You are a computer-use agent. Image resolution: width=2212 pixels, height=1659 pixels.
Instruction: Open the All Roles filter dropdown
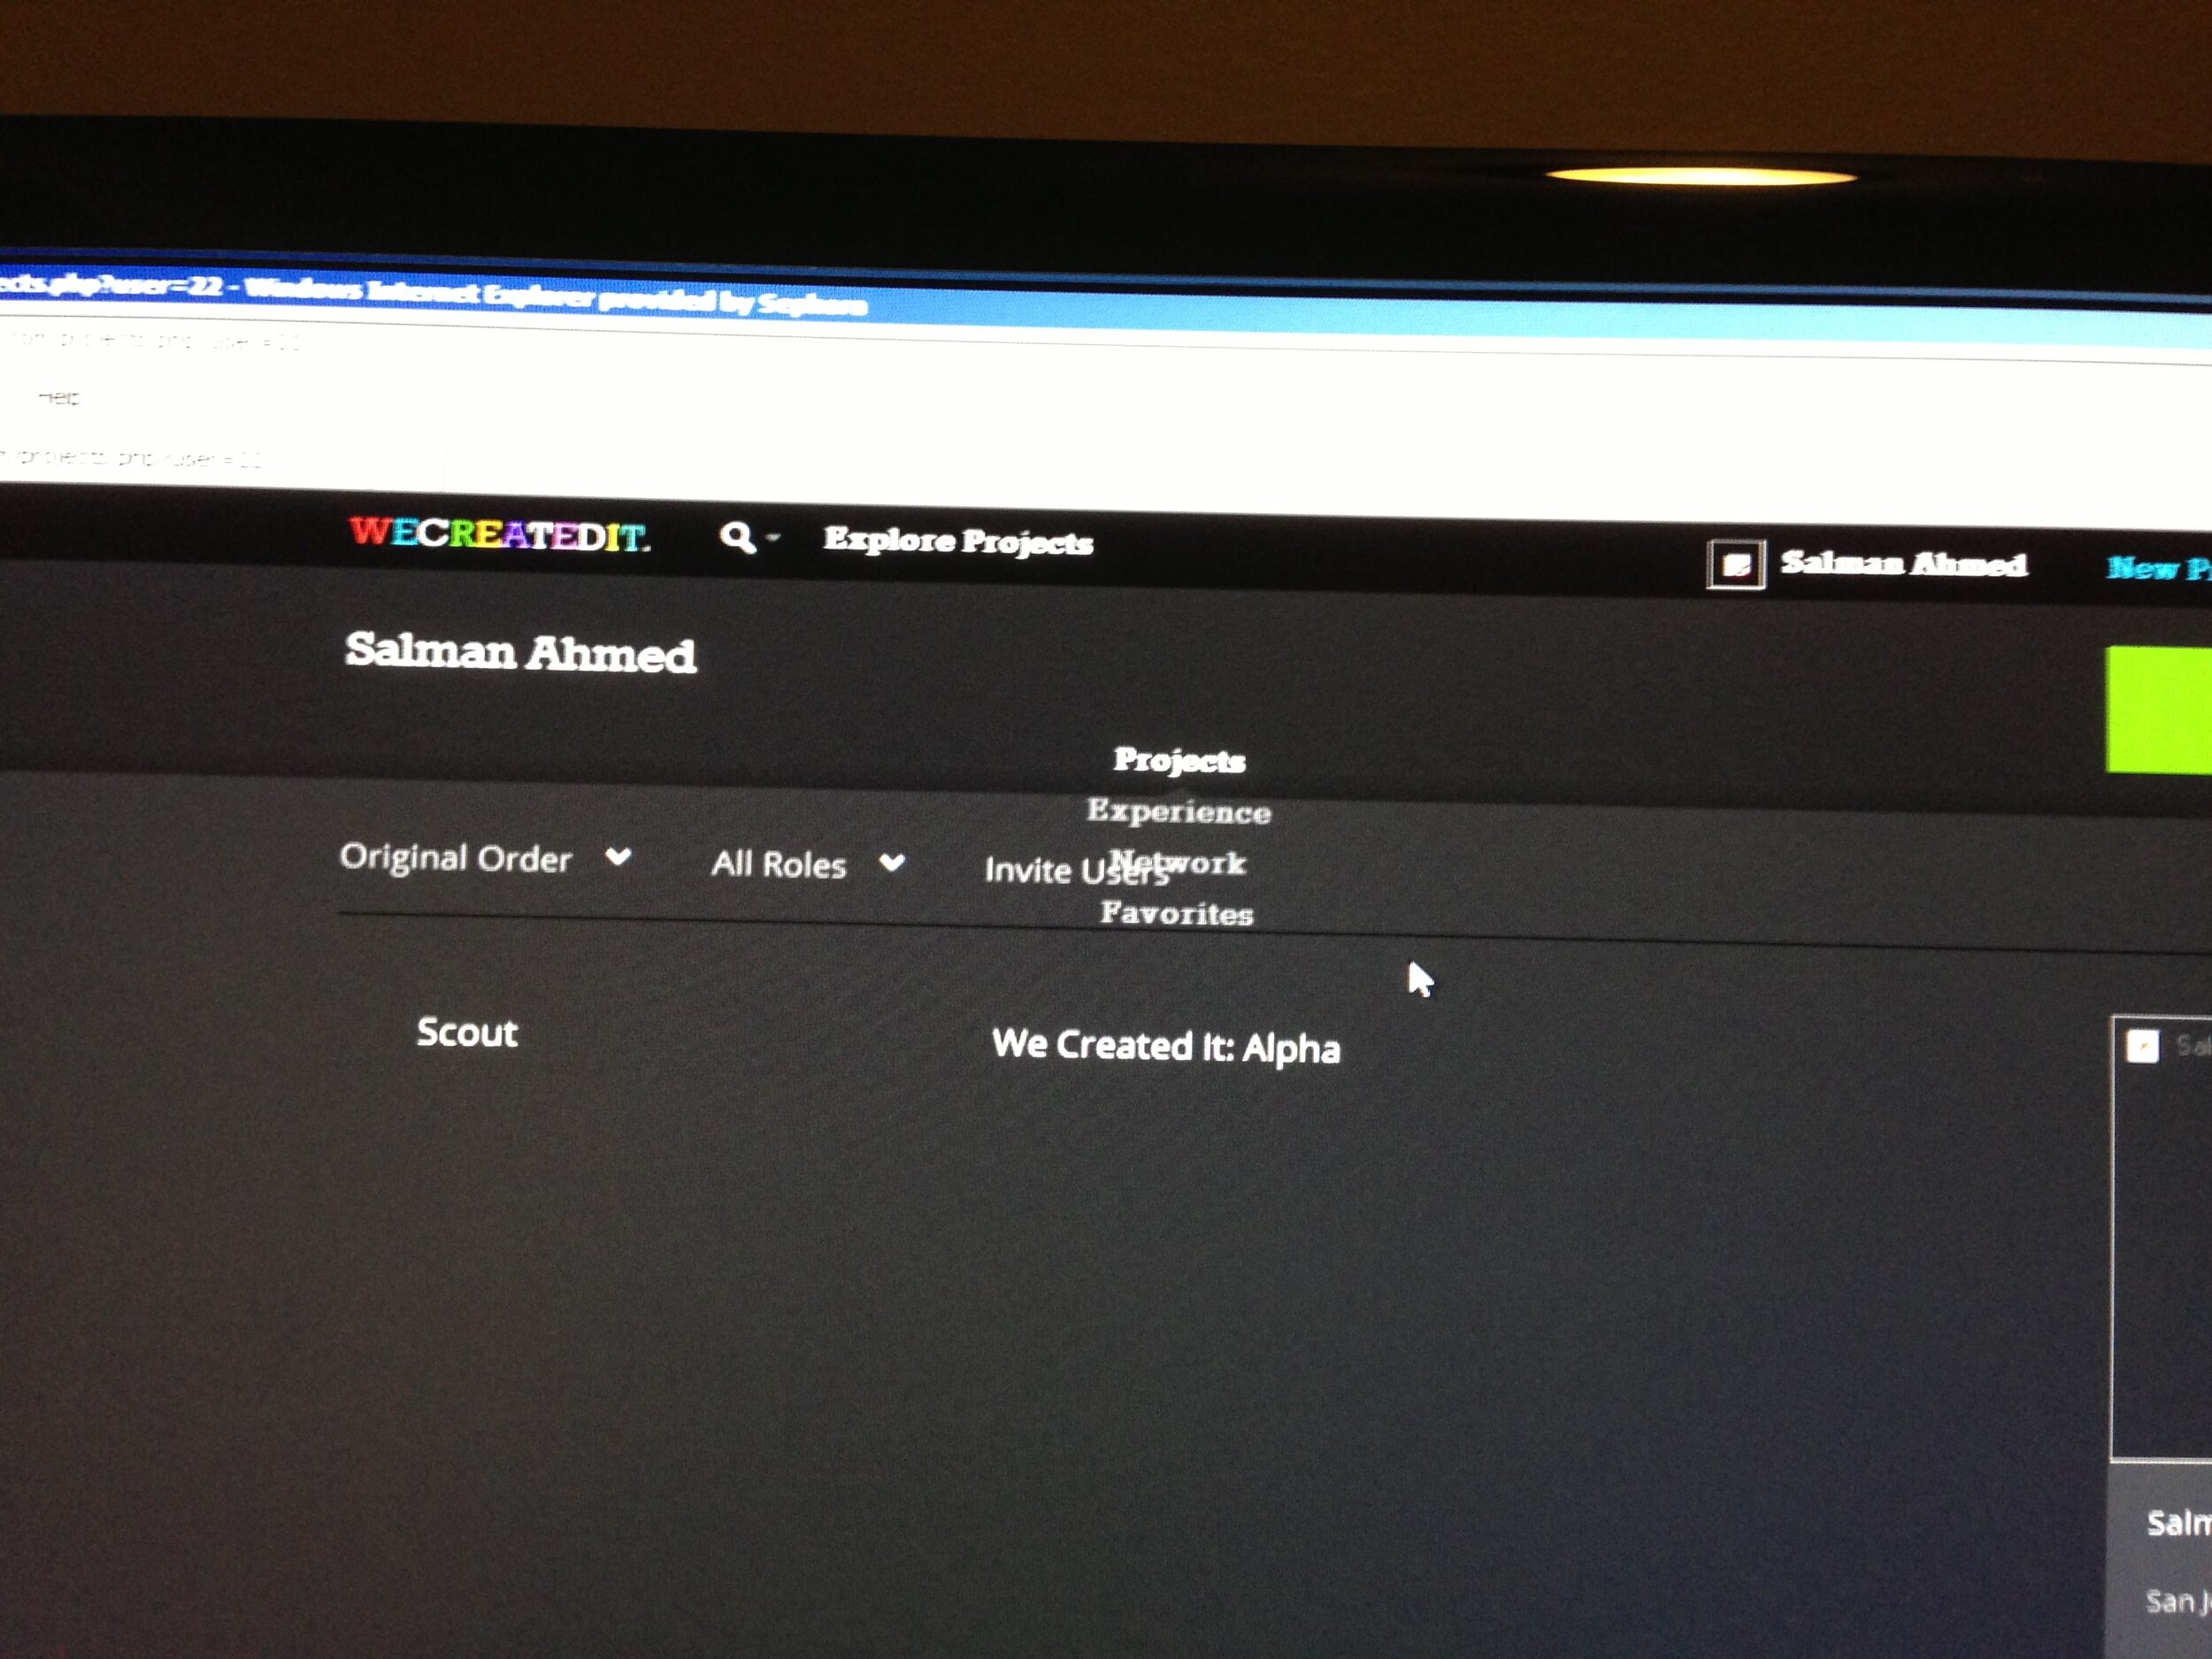coord(808,864)
